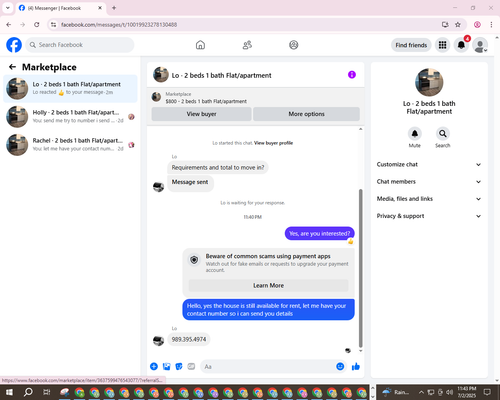This screenshot has height=400, width=500.
Task: Open the listing thumbnail in right panel
Action: 429,82
